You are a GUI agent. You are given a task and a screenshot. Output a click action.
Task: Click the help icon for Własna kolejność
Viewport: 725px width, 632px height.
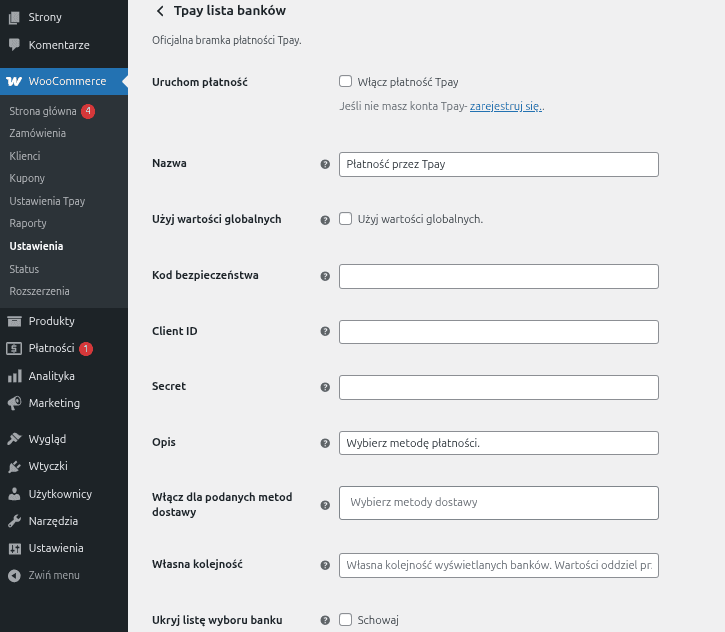point(325,566)
